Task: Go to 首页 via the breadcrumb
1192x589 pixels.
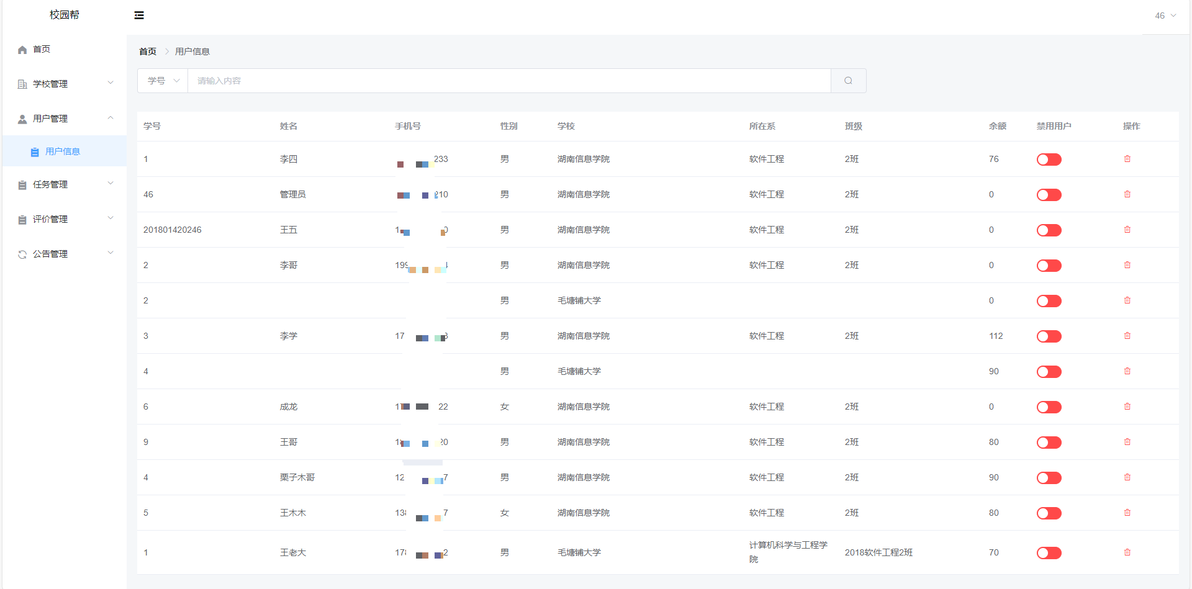Action: [x=147, y=51]
